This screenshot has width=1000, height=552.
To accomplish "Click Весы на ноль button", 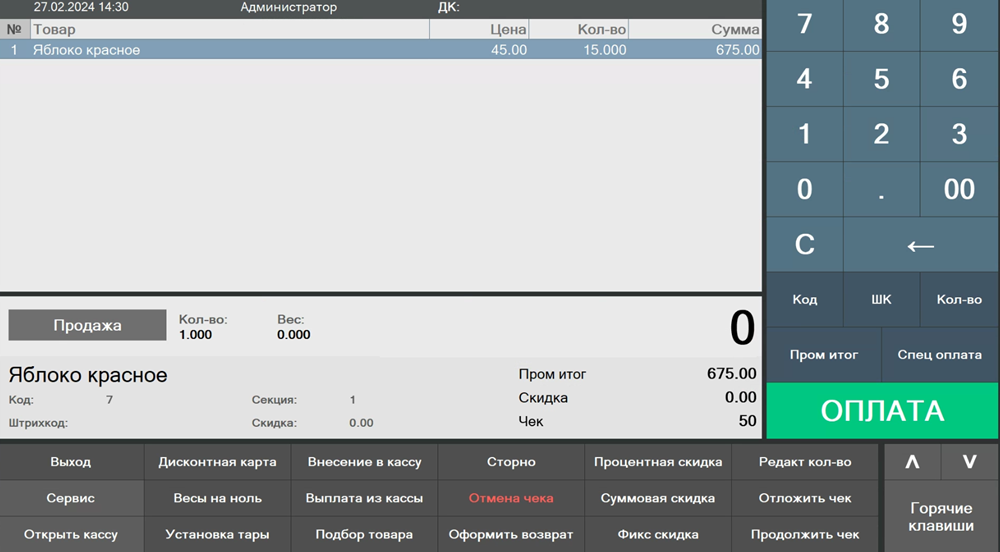I will coord(217,498).
